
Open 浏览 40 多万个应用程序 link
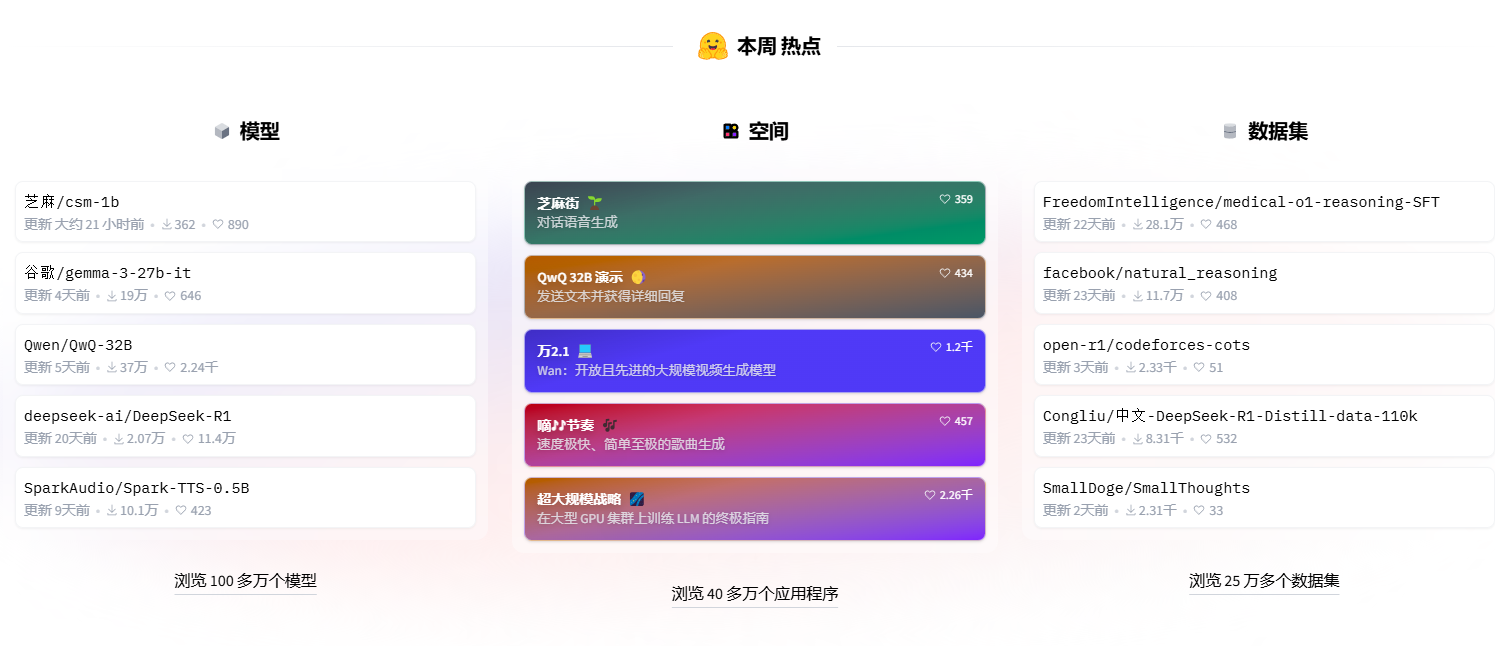point(755,594)
